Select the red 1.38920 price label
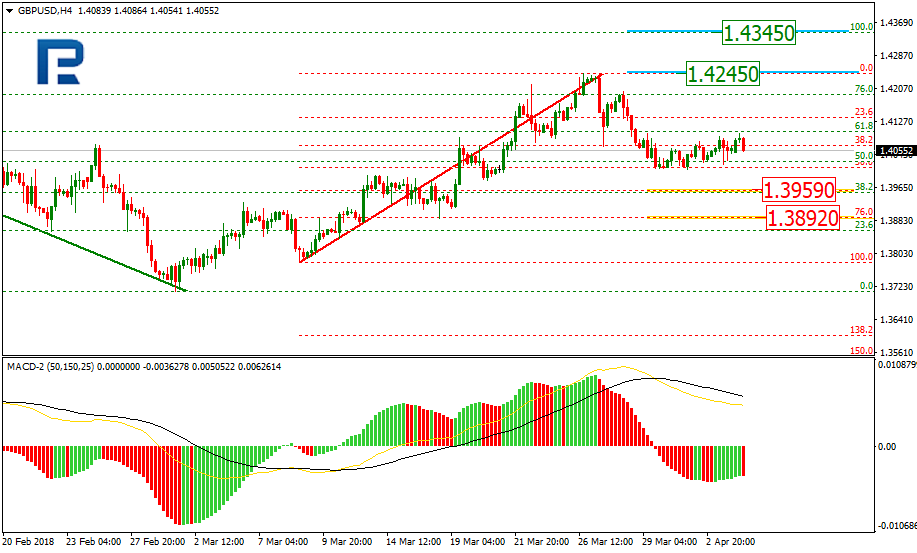Image resolution: width=917 pixels, height=553 pixels. click(x=801, y=217)
